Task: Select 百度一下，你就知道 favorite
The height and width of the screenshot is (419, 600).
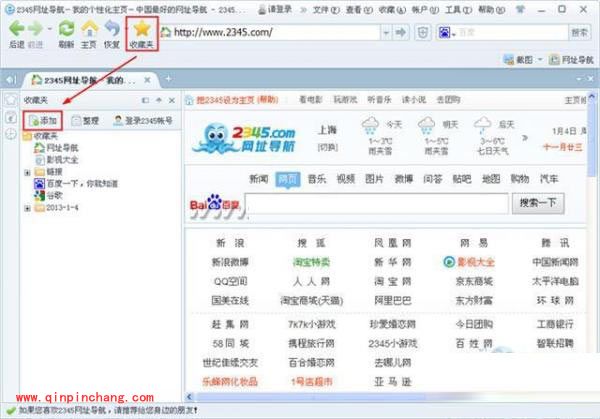Action: tap(76, 184)
